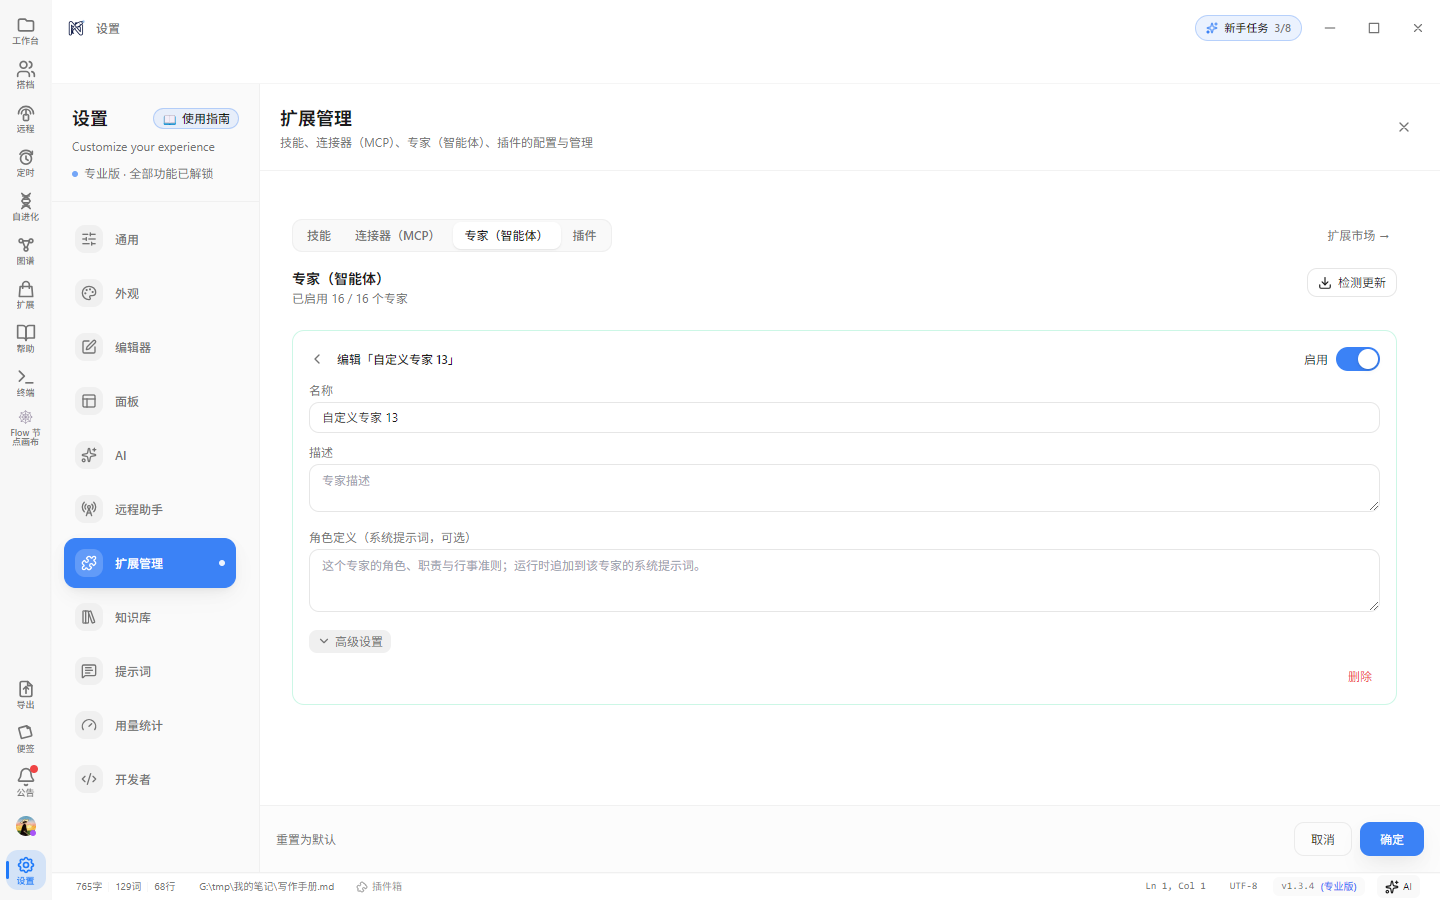Open the 终端 terminal icon
Screen dimensions: 1440x900
[26, 383]
